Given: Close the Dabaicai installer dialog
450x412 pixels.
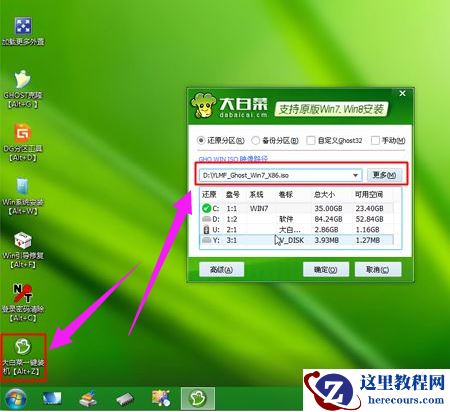Looking at the screenshot, I should tap(402, 94).
